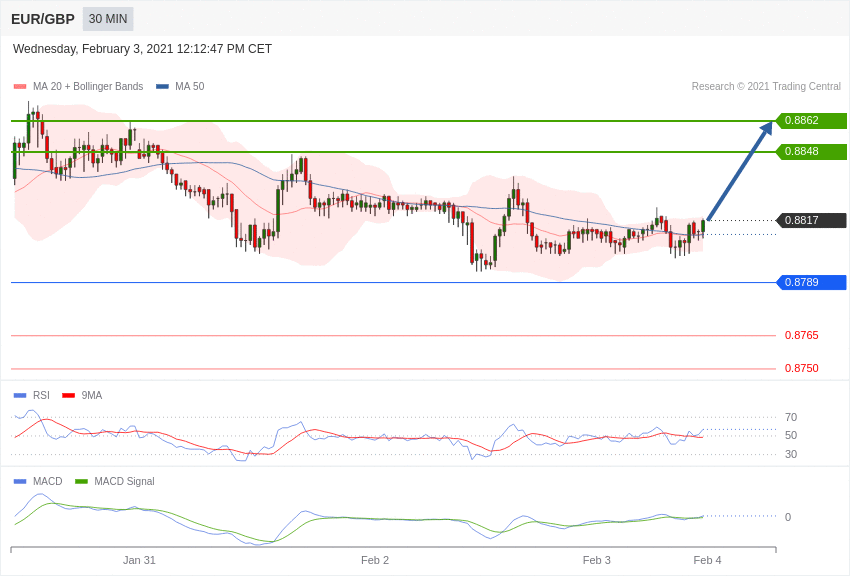850x576 pixels.
Task: Click the MA 20 + Bollinger Bands legend swatch
Action: [20, 87]
